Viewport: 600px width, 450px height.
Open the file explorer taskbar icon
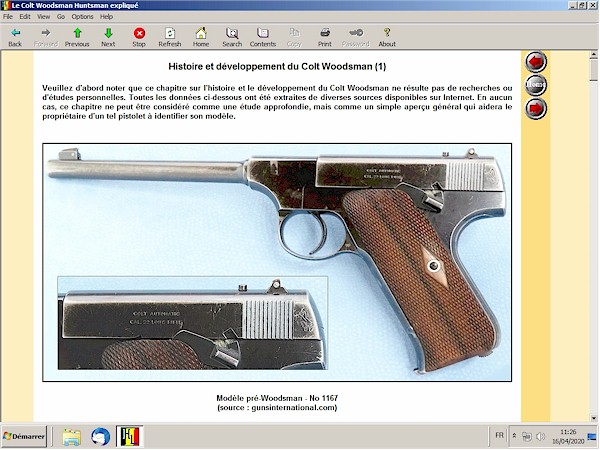(72, 437)
